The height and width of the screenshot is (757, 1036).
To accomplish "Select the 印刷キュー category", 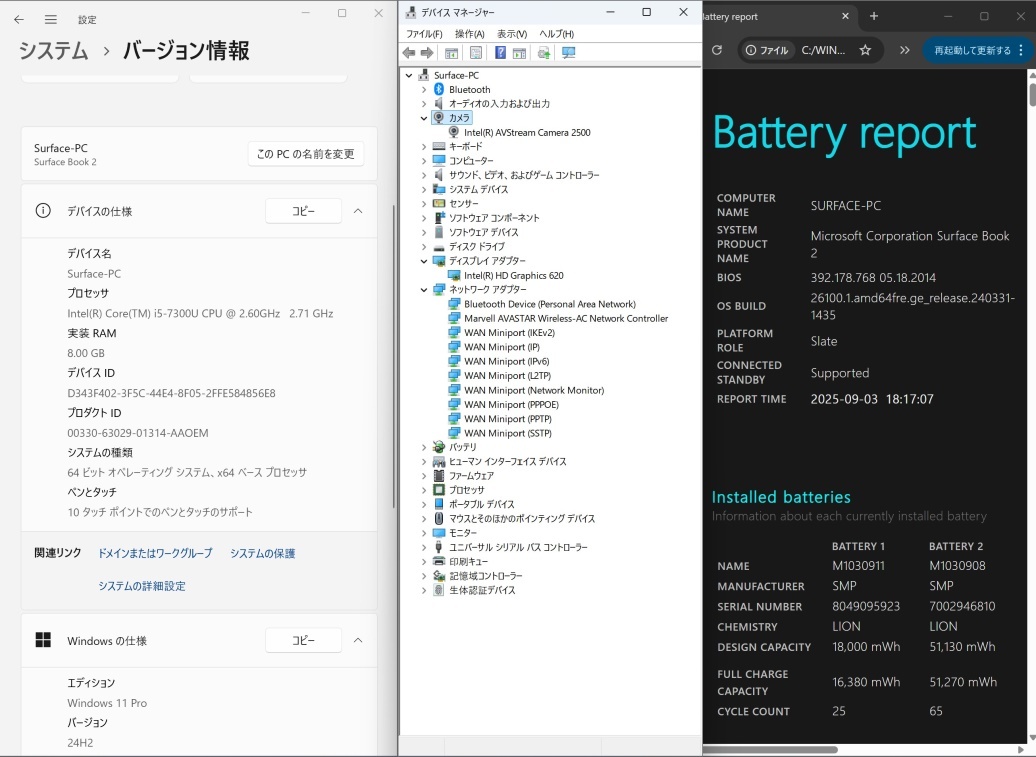I will coord(468,561).
